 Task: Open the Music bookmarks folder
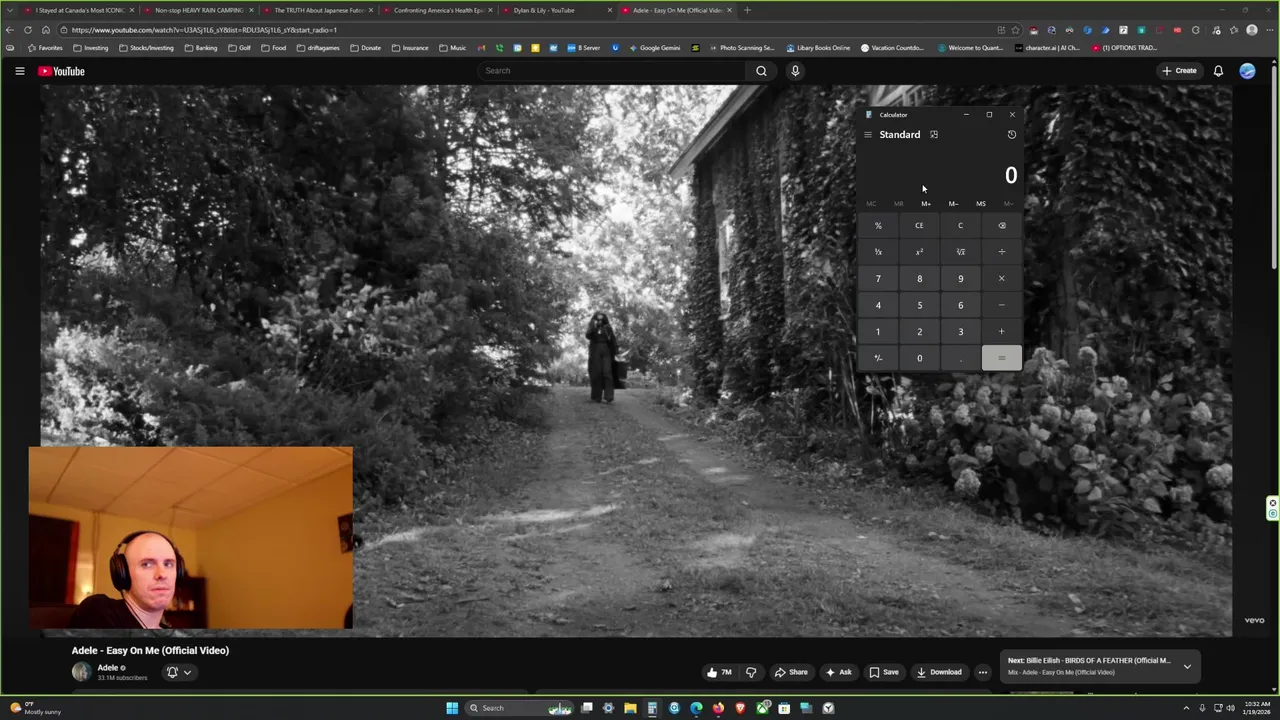(x=452, y=48)
